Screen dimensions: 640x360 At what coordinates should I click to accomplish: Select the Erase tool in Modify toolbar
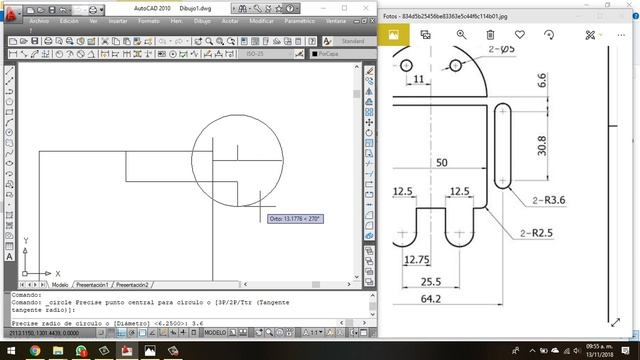point(369,71)
